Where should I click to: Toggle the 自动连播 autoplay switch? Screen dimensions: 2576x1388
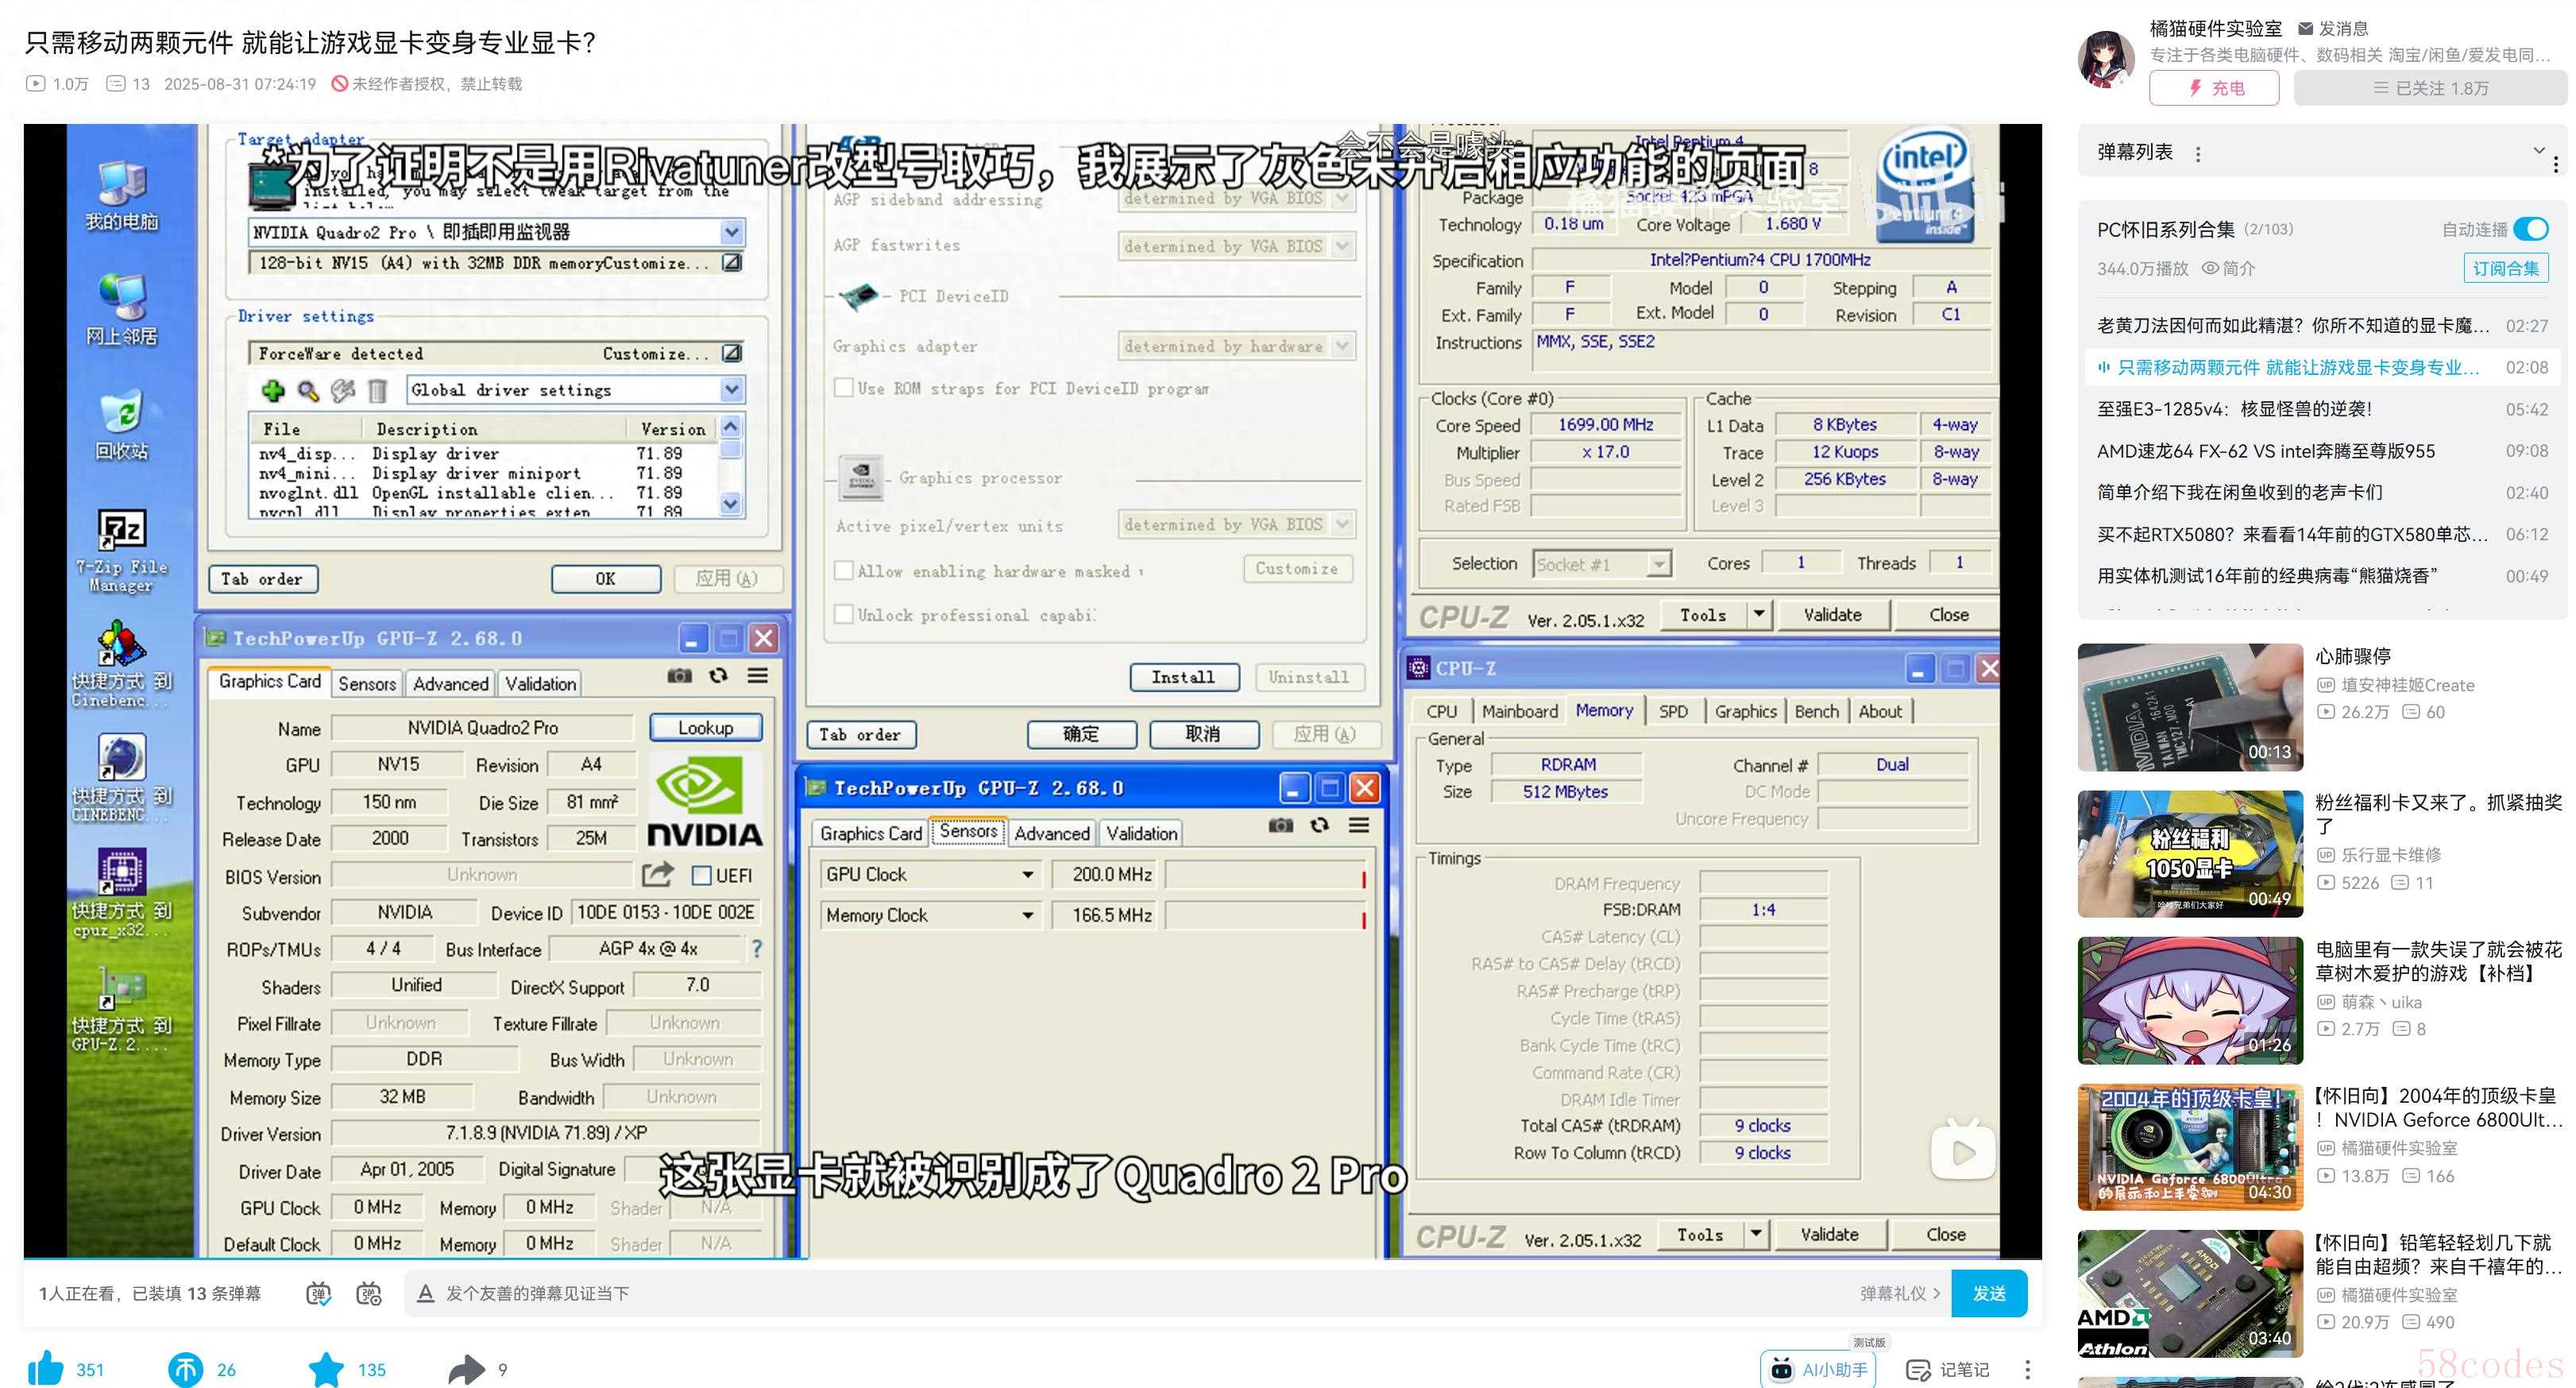(x=2531, y=229)
